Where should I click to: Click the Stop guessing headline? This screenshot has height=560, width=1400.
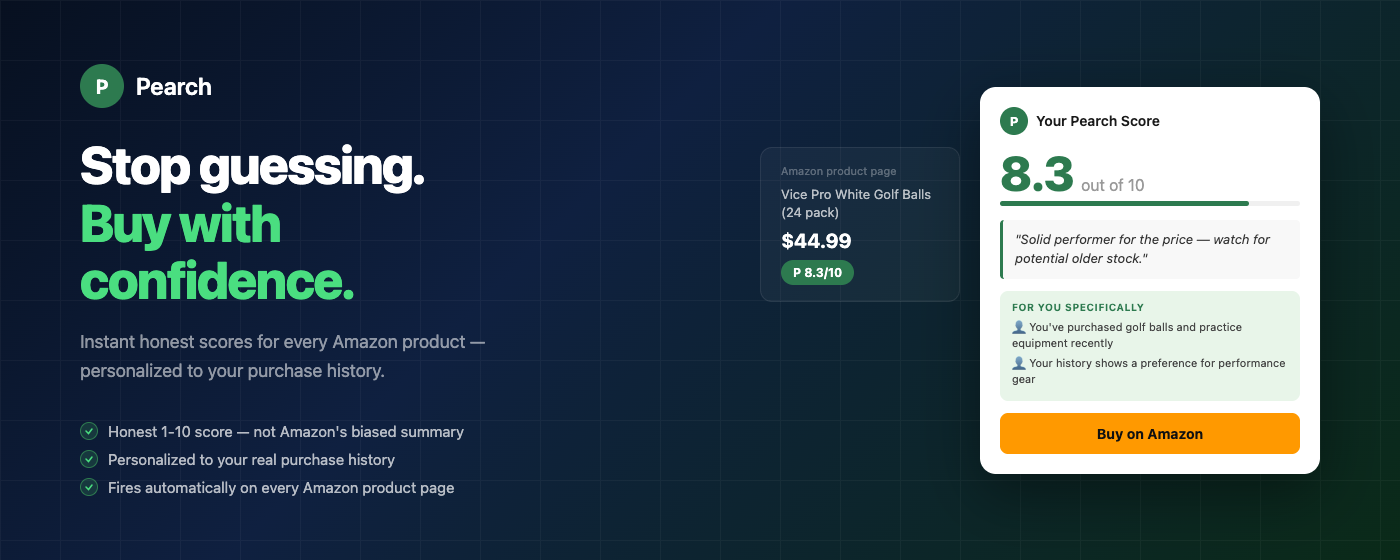(252, 166)
